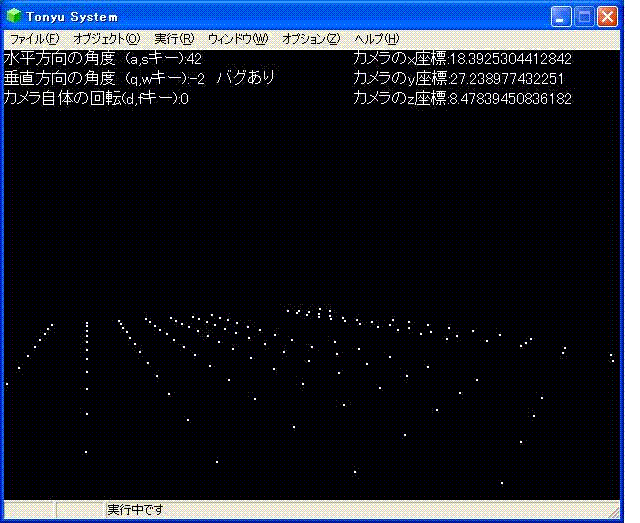Click the Tonyu System title bar text
Image resolution: width=640 pixels, height=523 pixels.
[72, 17]
